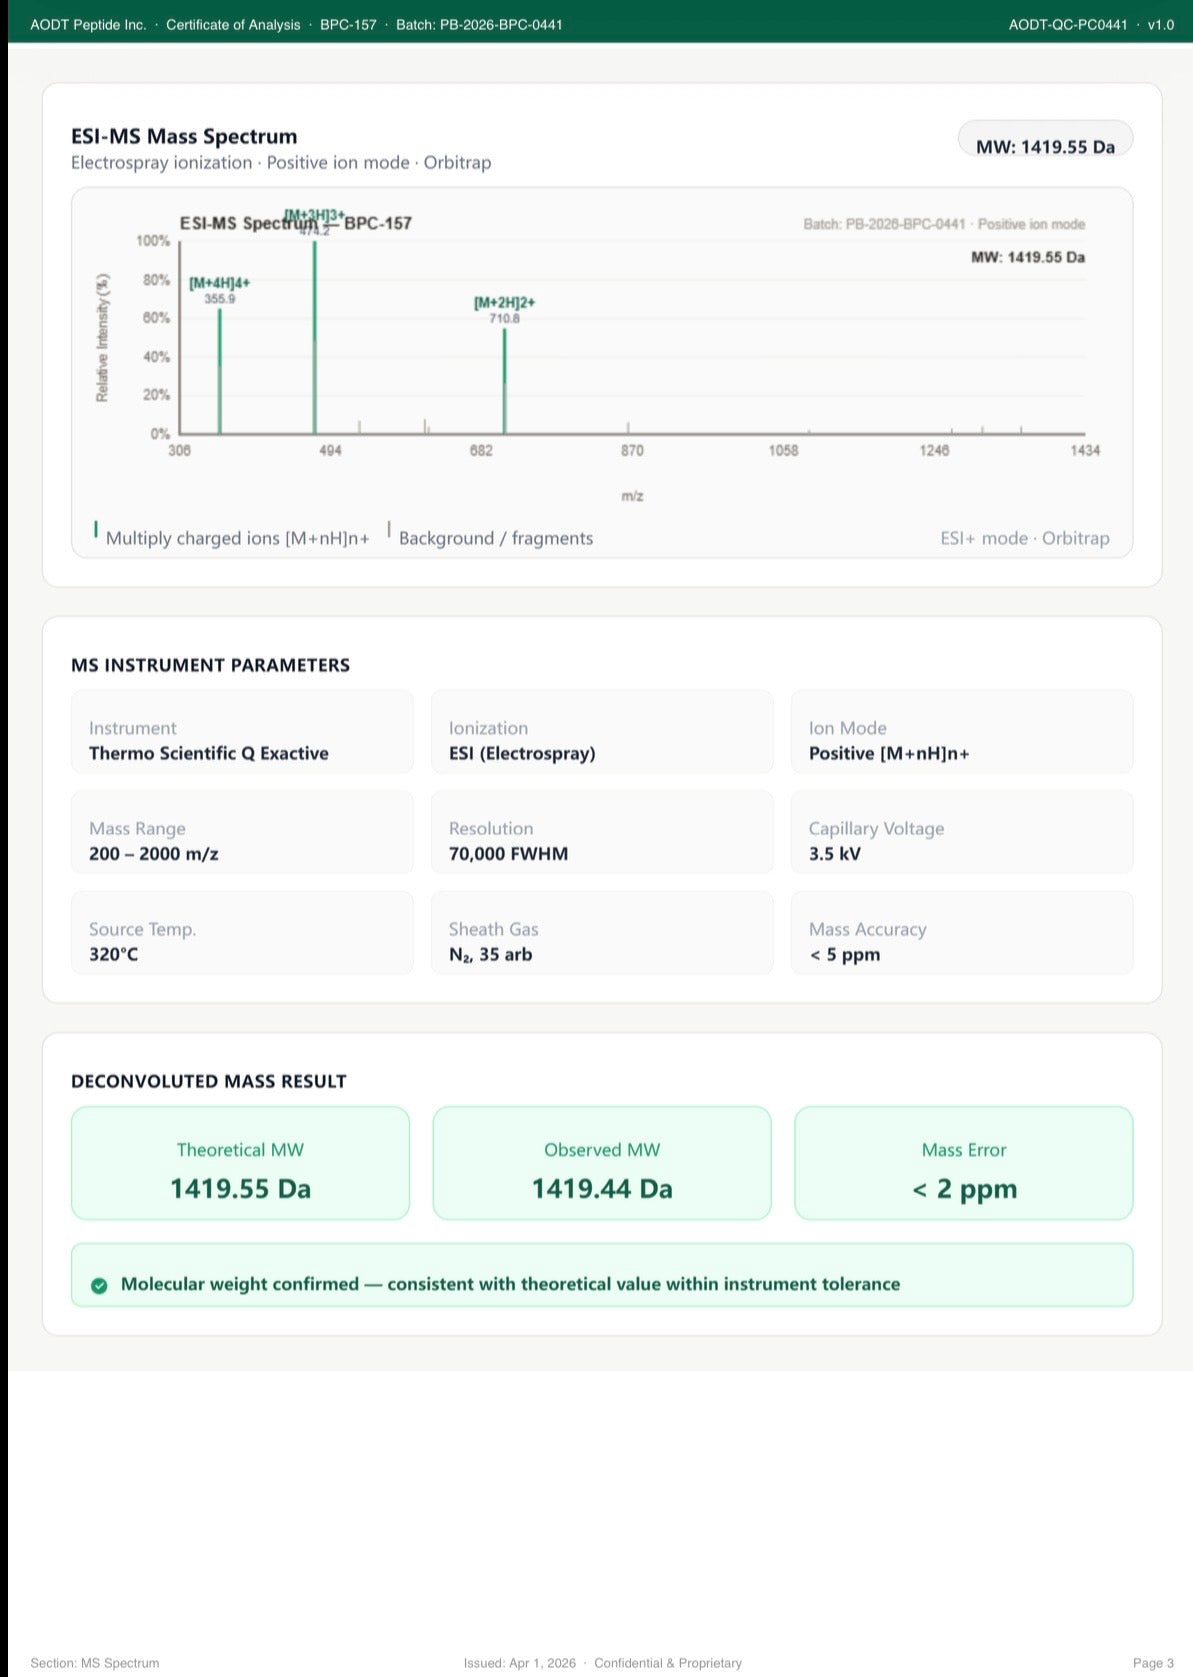
Task: Click the [M+4H]4+ peak label
Action: [x=220, y=283]
